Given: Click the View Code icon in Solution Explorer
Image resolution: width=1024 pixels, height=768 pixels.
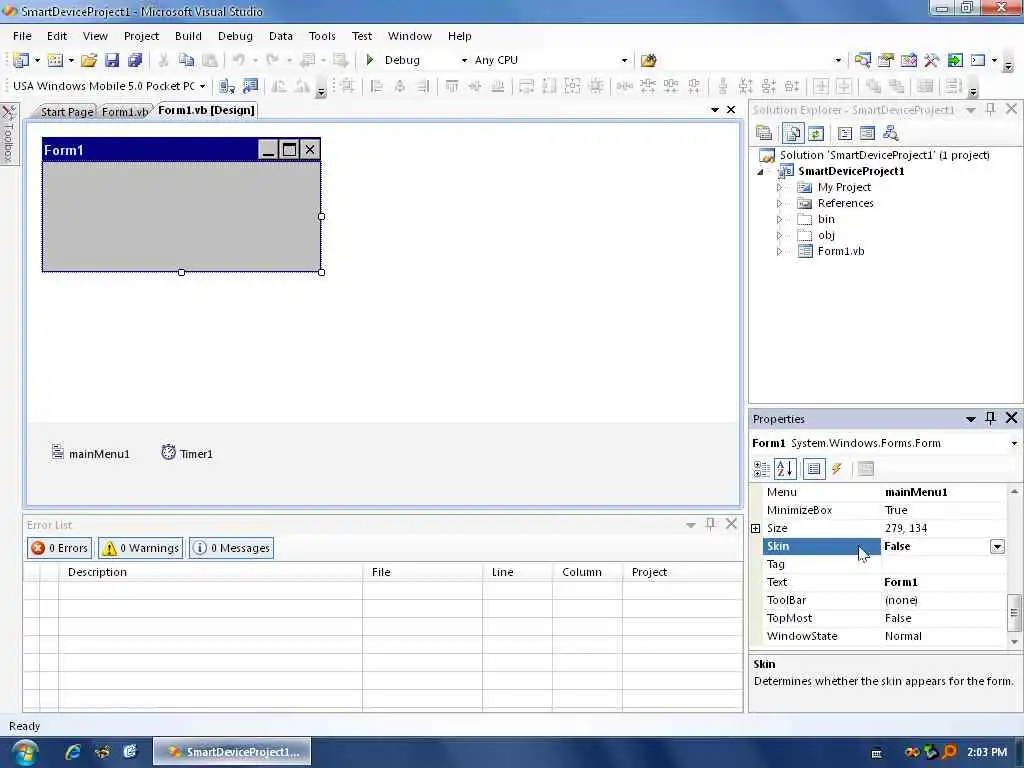Looking at the screenshot, I should pyautogui.click(x=844, y=133).
